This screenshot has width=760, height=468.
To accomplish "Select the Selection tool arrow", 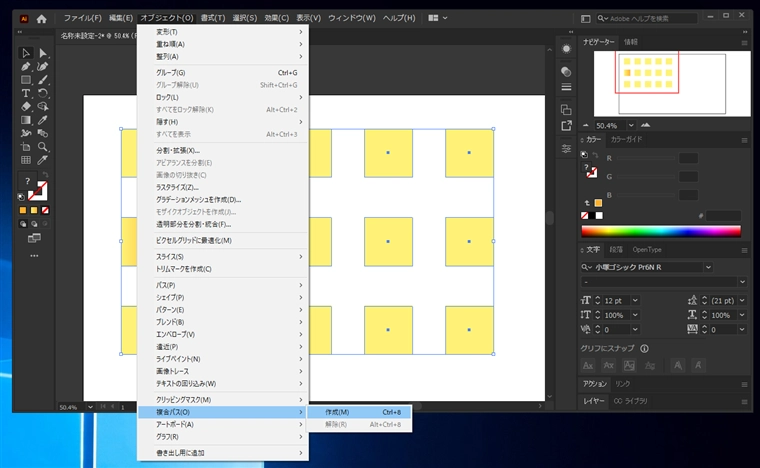I will pyautogui.click(x=26, y=53).
